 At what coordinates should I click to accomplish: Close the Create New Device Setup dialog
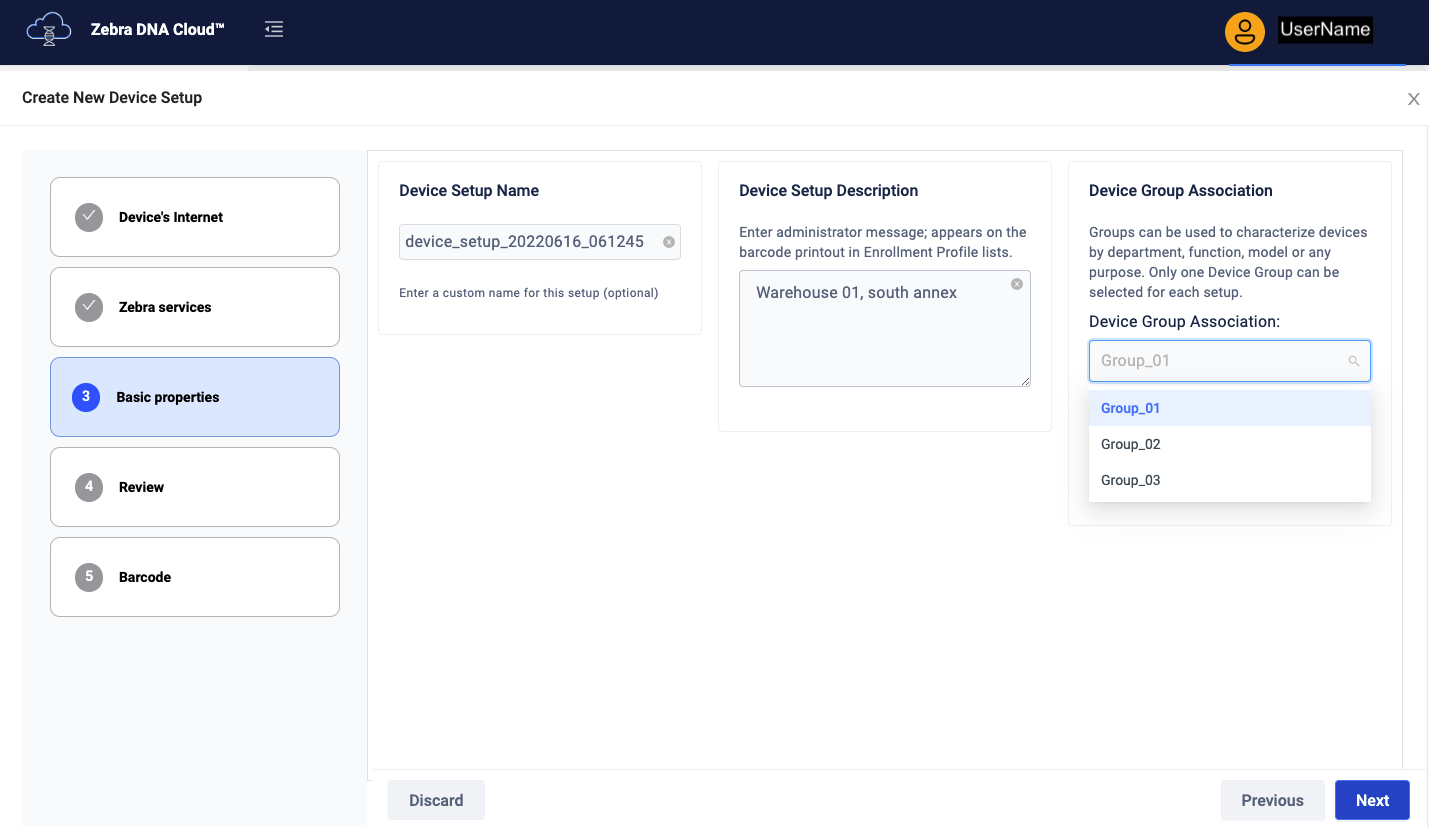[1413, 99]
